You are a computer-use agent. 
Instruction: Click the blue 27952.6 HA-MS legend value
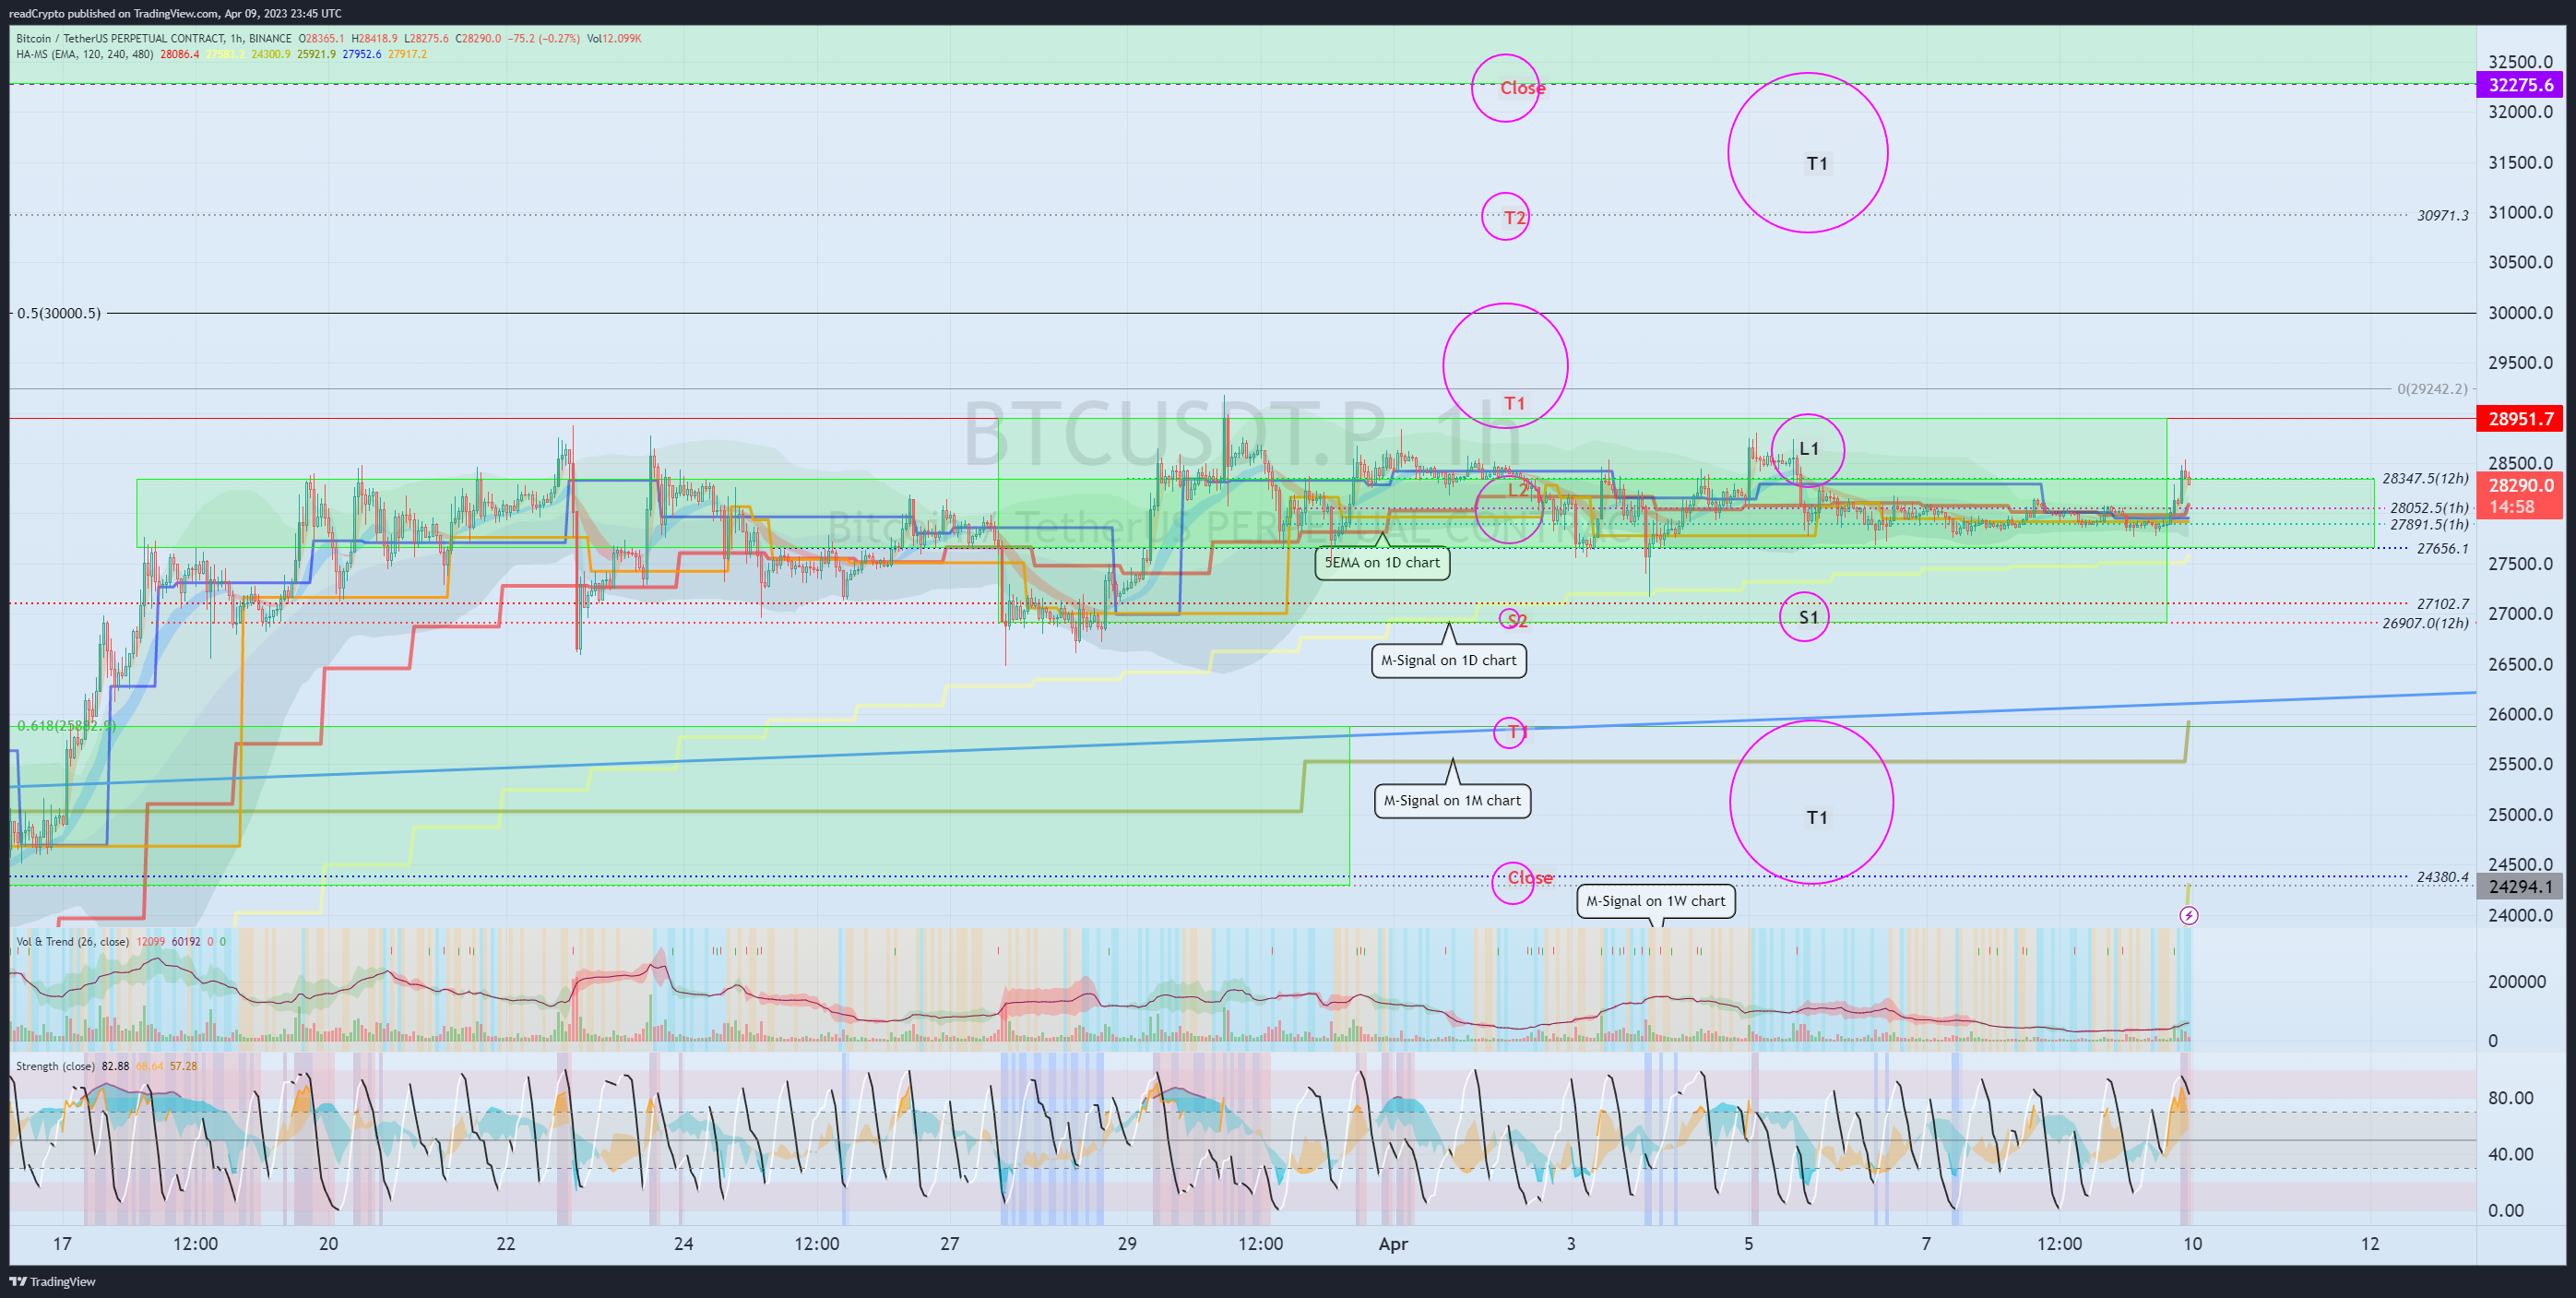coord(361,54)
